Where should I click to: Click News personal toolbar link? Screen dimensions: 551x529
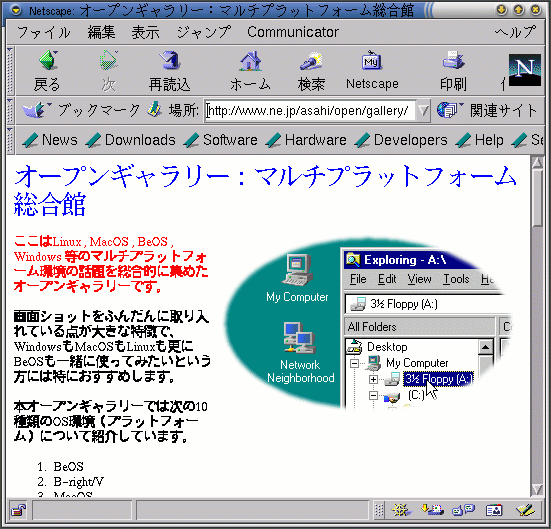tap(50, 140)
